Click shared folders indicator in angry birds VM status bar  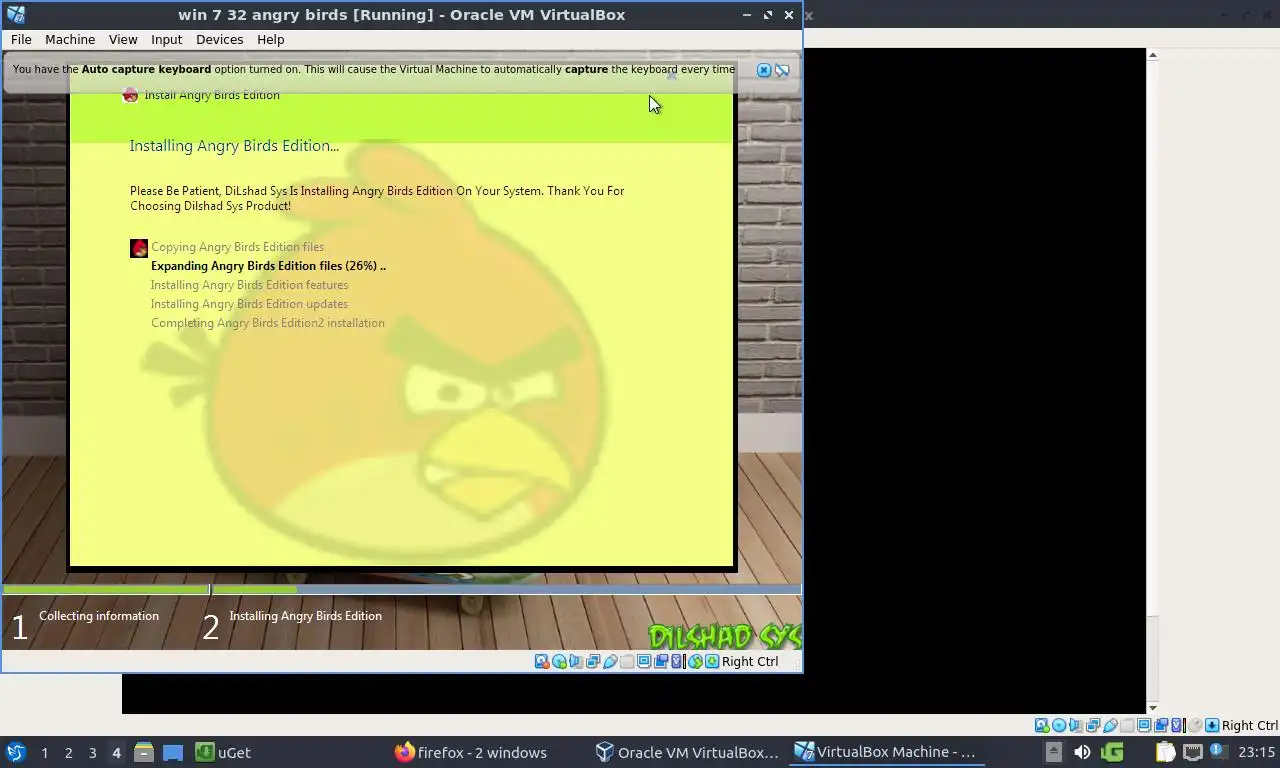(x=627, y=661)
